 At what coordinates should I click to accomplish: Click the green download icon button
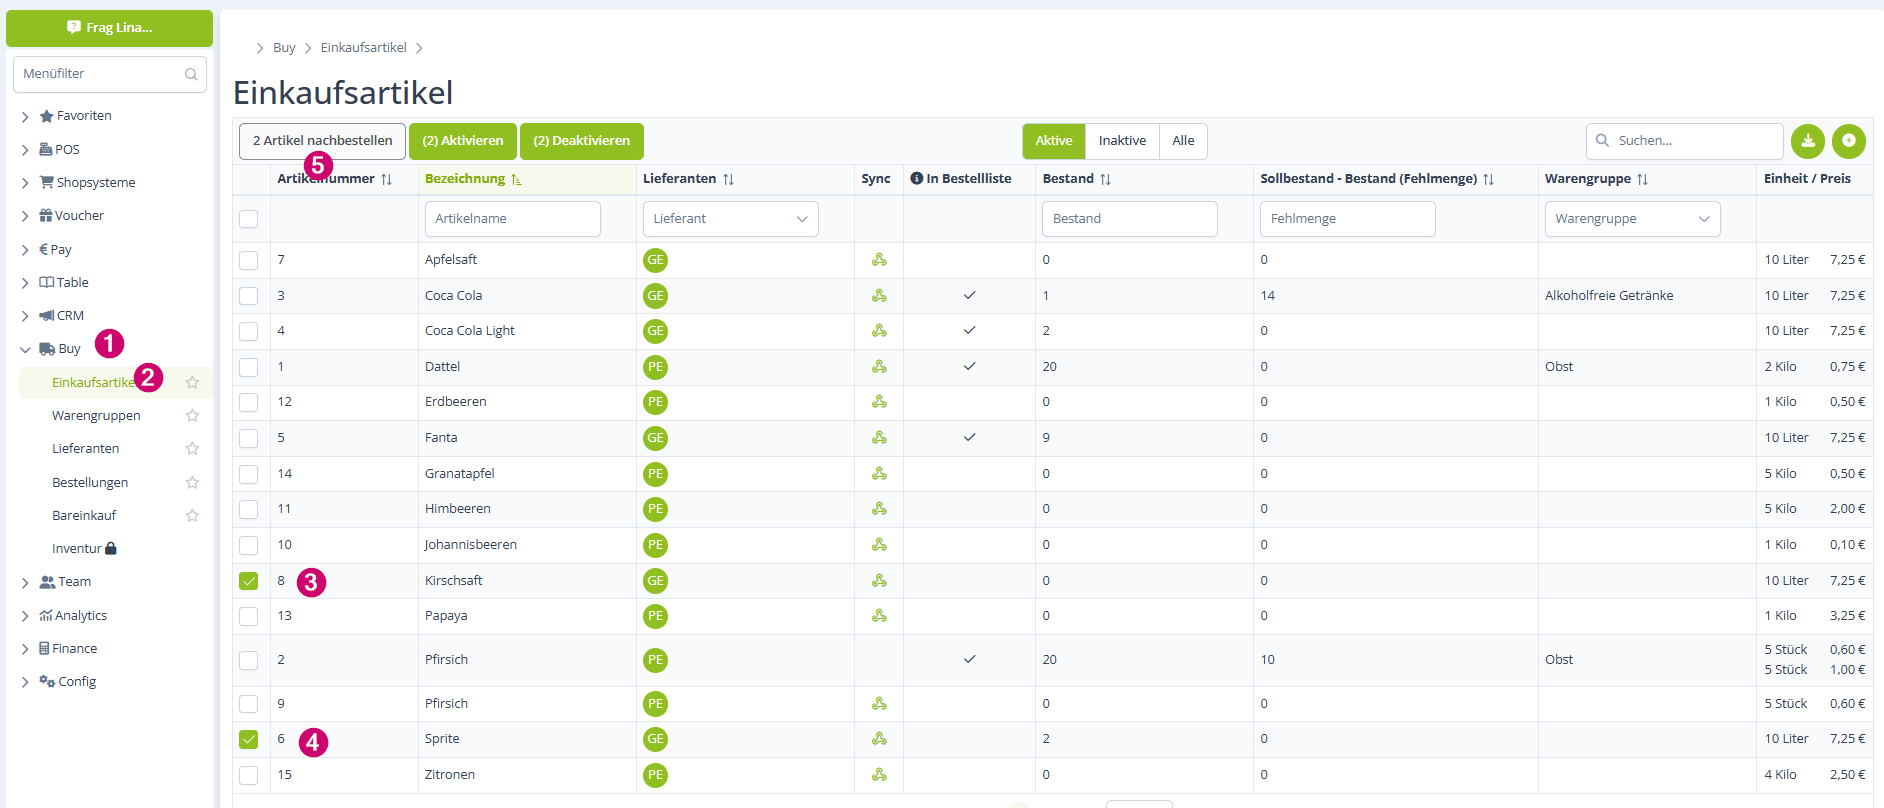(1808, 141)
